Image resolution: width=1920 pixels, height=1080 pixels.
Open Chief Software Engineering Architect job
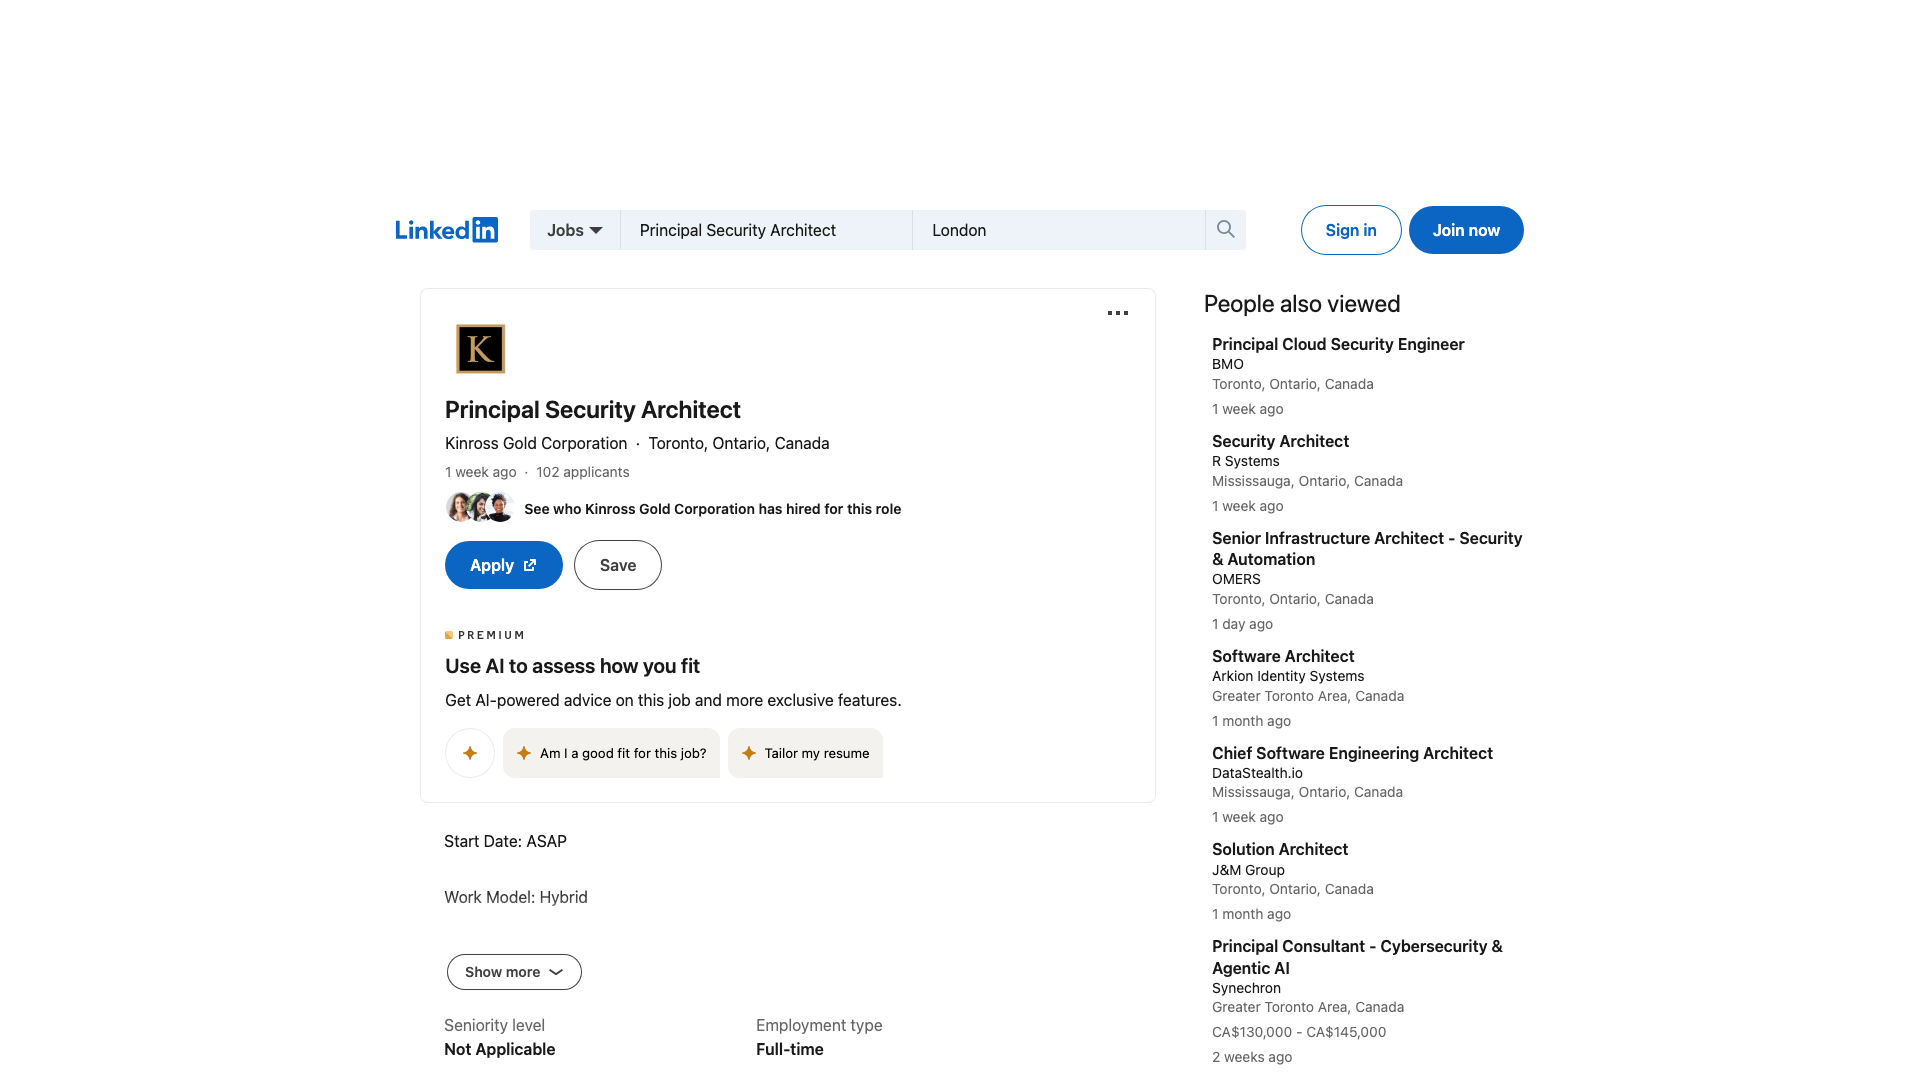click(1352, 753)
